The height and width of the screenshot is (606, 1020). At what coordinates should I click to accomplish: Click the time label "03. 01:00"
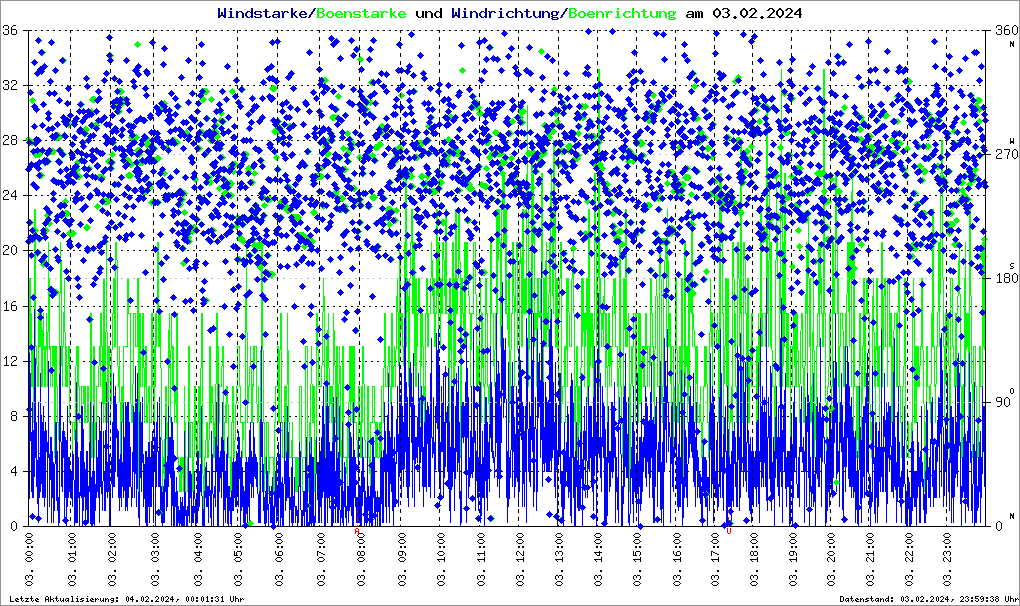[72, 559]
